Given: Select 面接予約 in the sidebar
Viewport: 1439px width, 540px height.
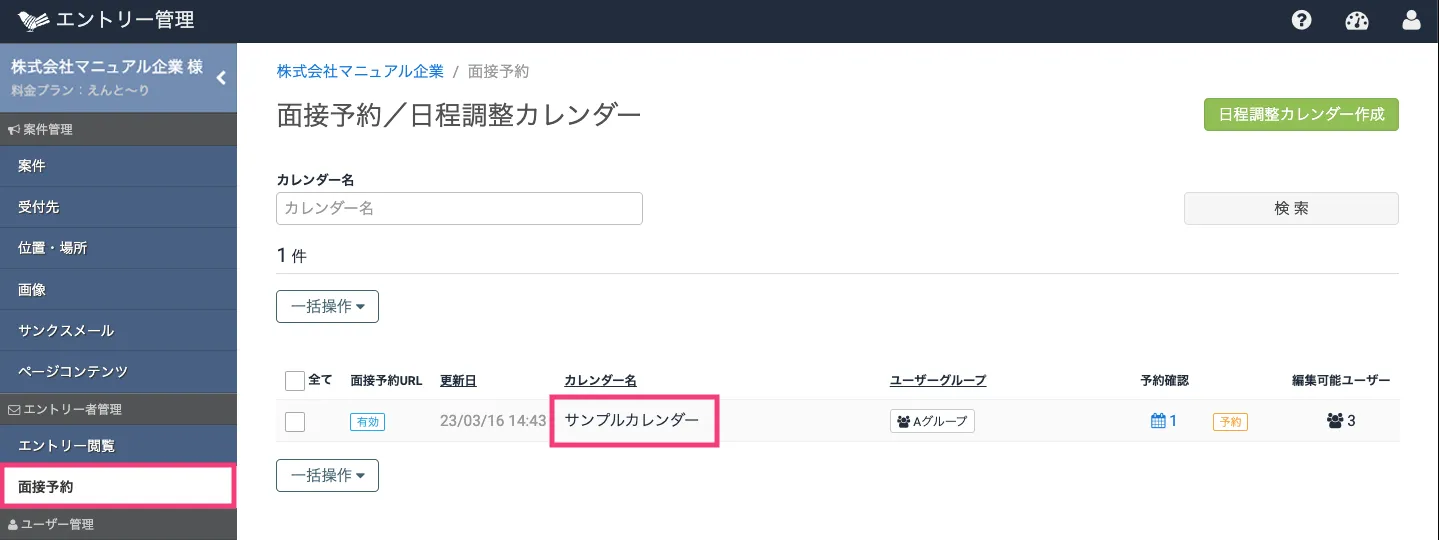Looking at the screenshot, I should [x=117, y=487].
